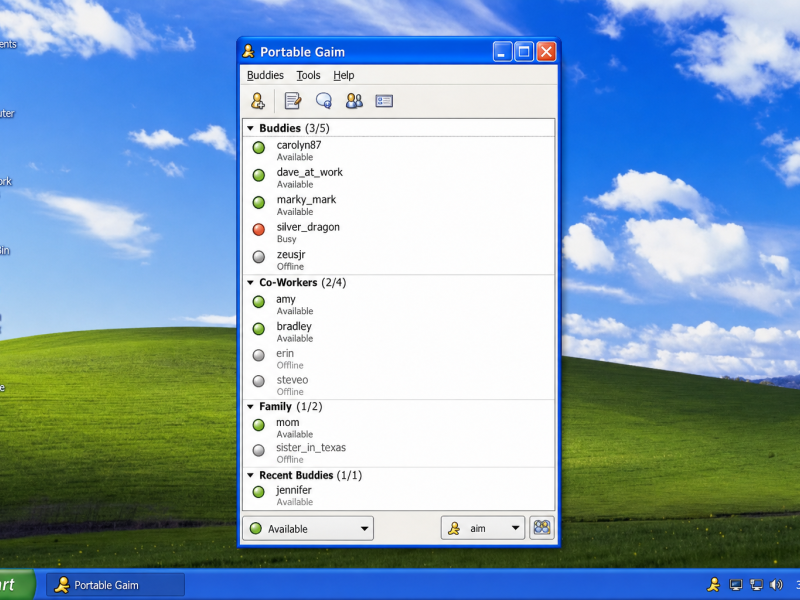Collapse the Buddies group
Viewport: 800px width, 600px height.
pyautogui.click(x=251, y=128)
